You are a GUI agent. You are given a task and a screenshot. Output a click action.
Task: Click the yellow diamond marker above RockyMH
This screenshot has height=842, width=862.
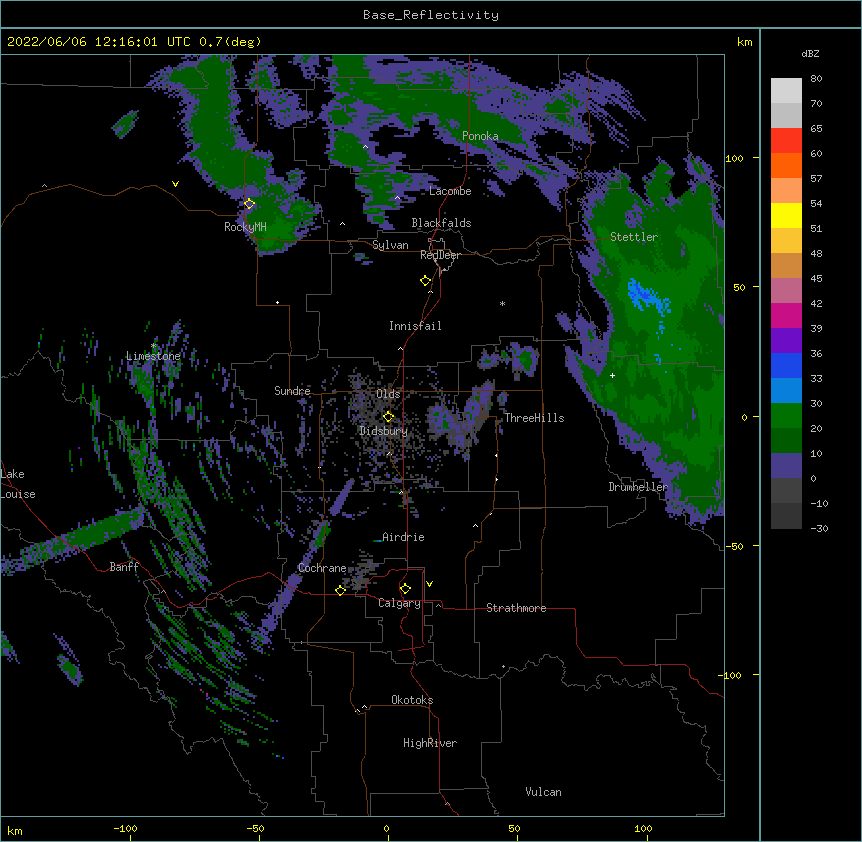coord(249,204)
